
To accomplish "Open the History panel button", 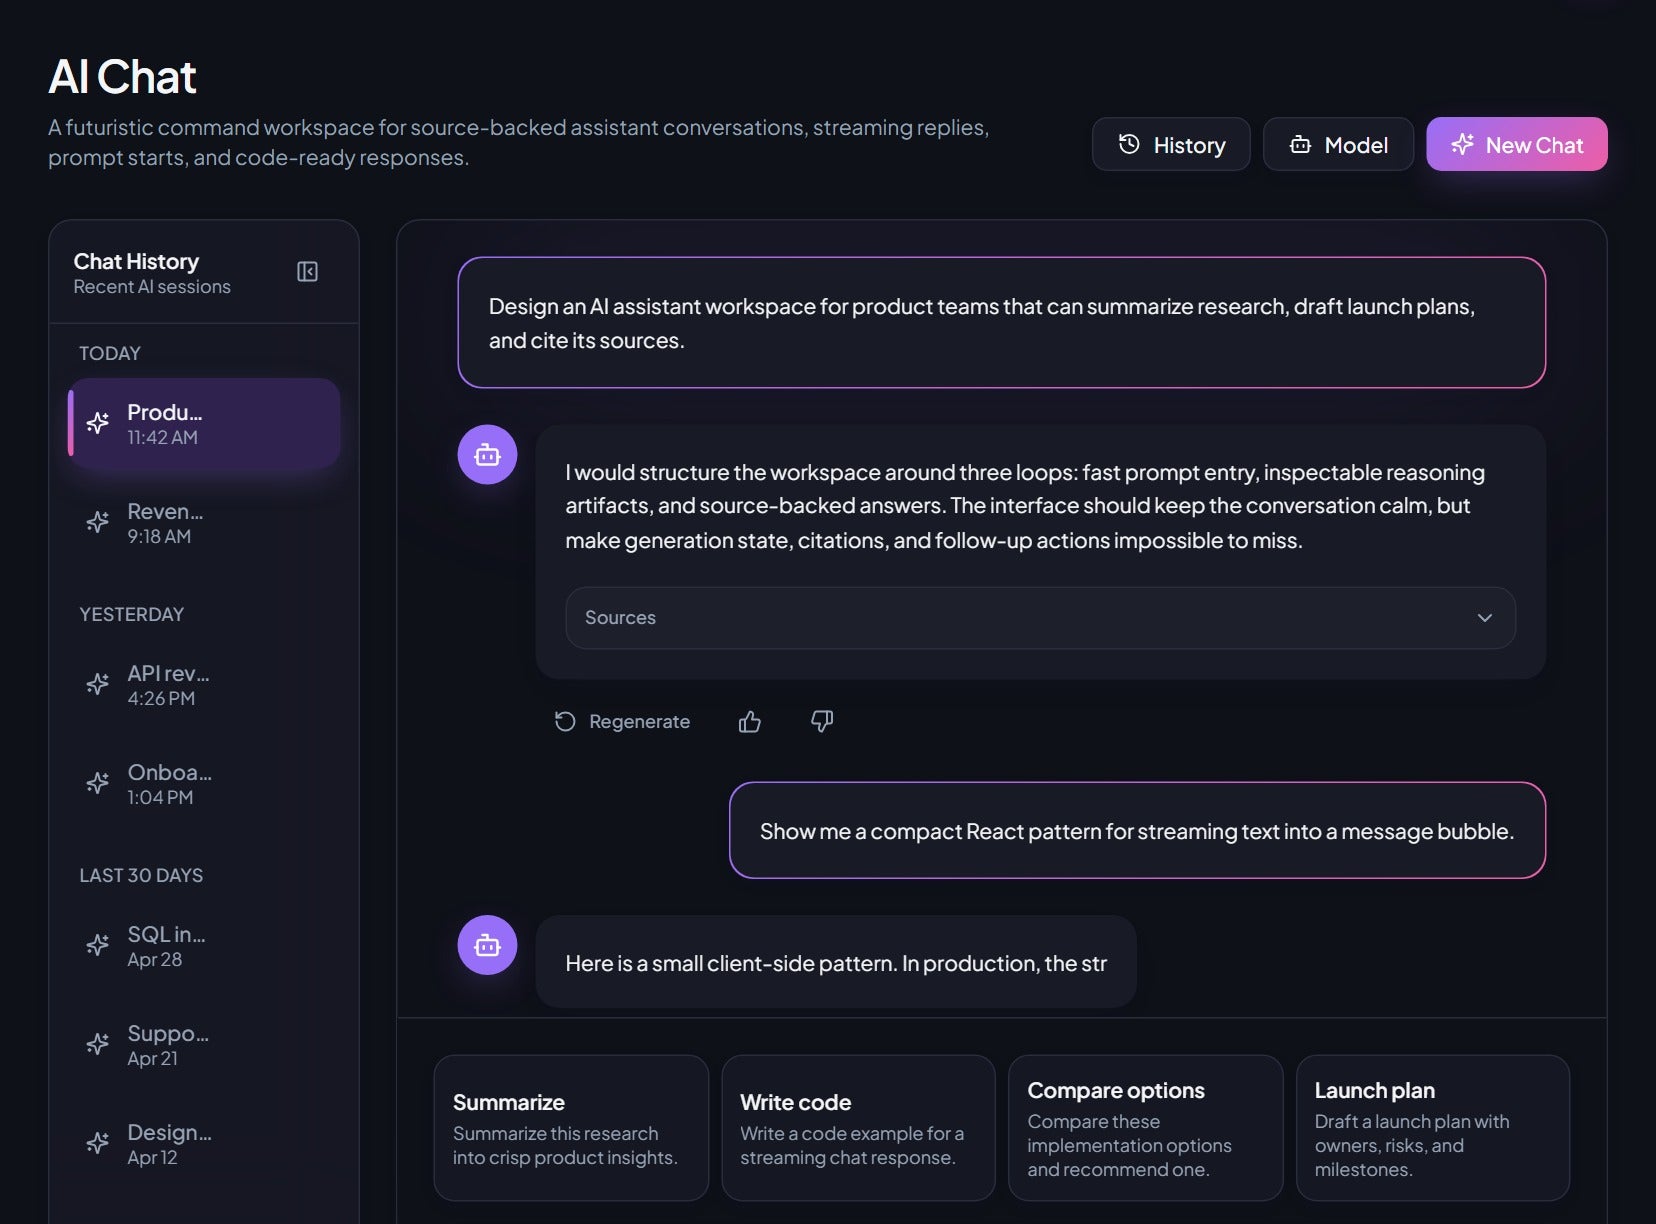I will 1171,144.
